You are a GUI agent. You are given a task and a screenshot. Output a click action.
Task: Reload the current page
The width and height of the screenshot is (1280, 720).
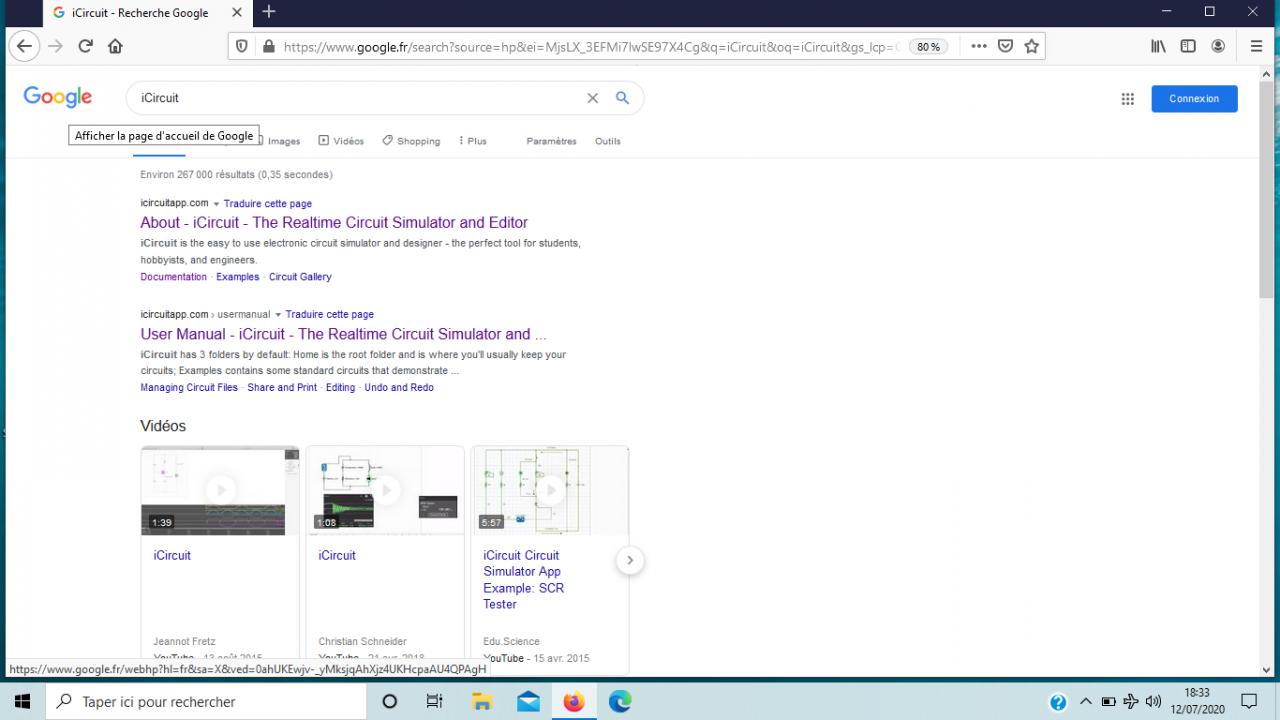(x=85, y=46)
